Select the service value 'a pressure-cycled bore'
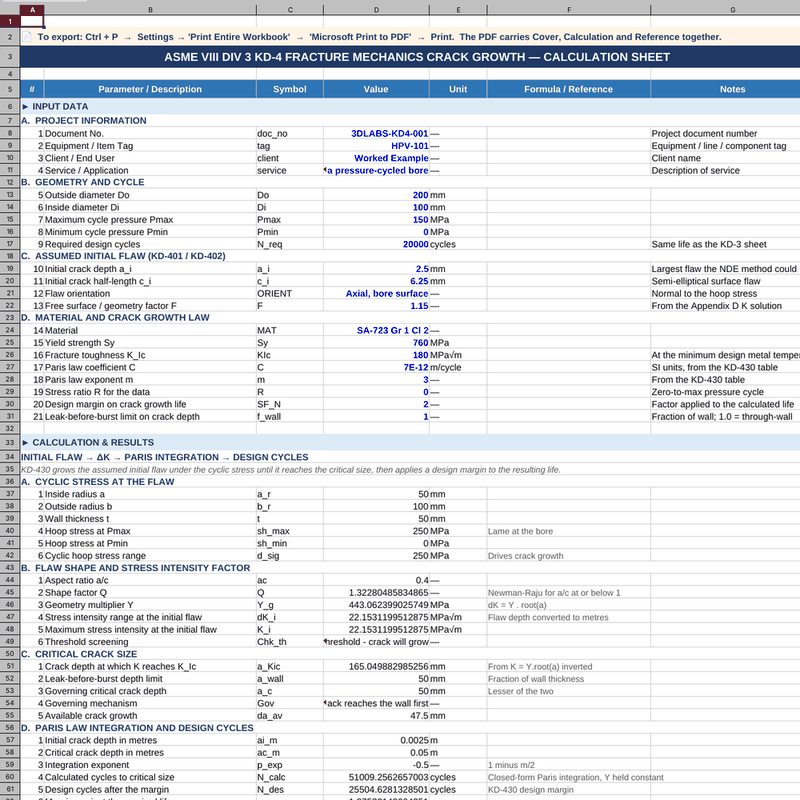This screenshot has height=800, width=800. (376, 170)
